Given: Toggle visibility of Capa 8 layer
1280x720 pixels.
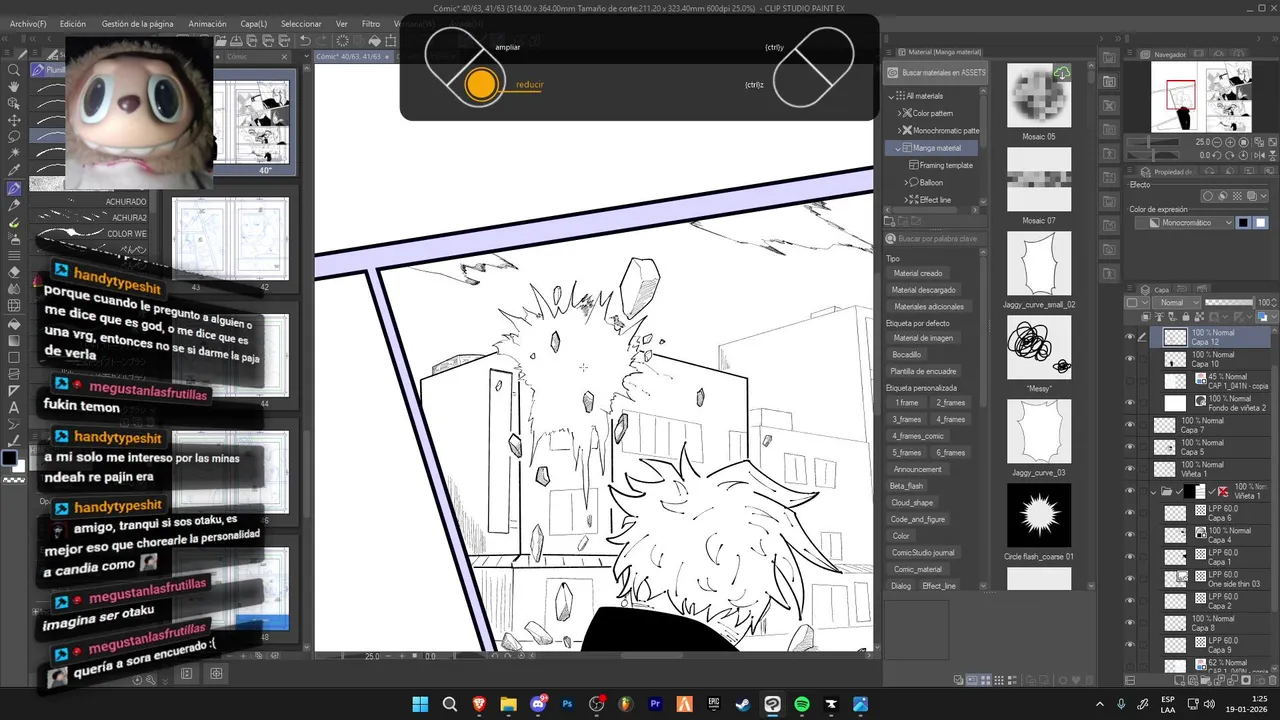Looking at the screenshot, I should point(1130,623).
